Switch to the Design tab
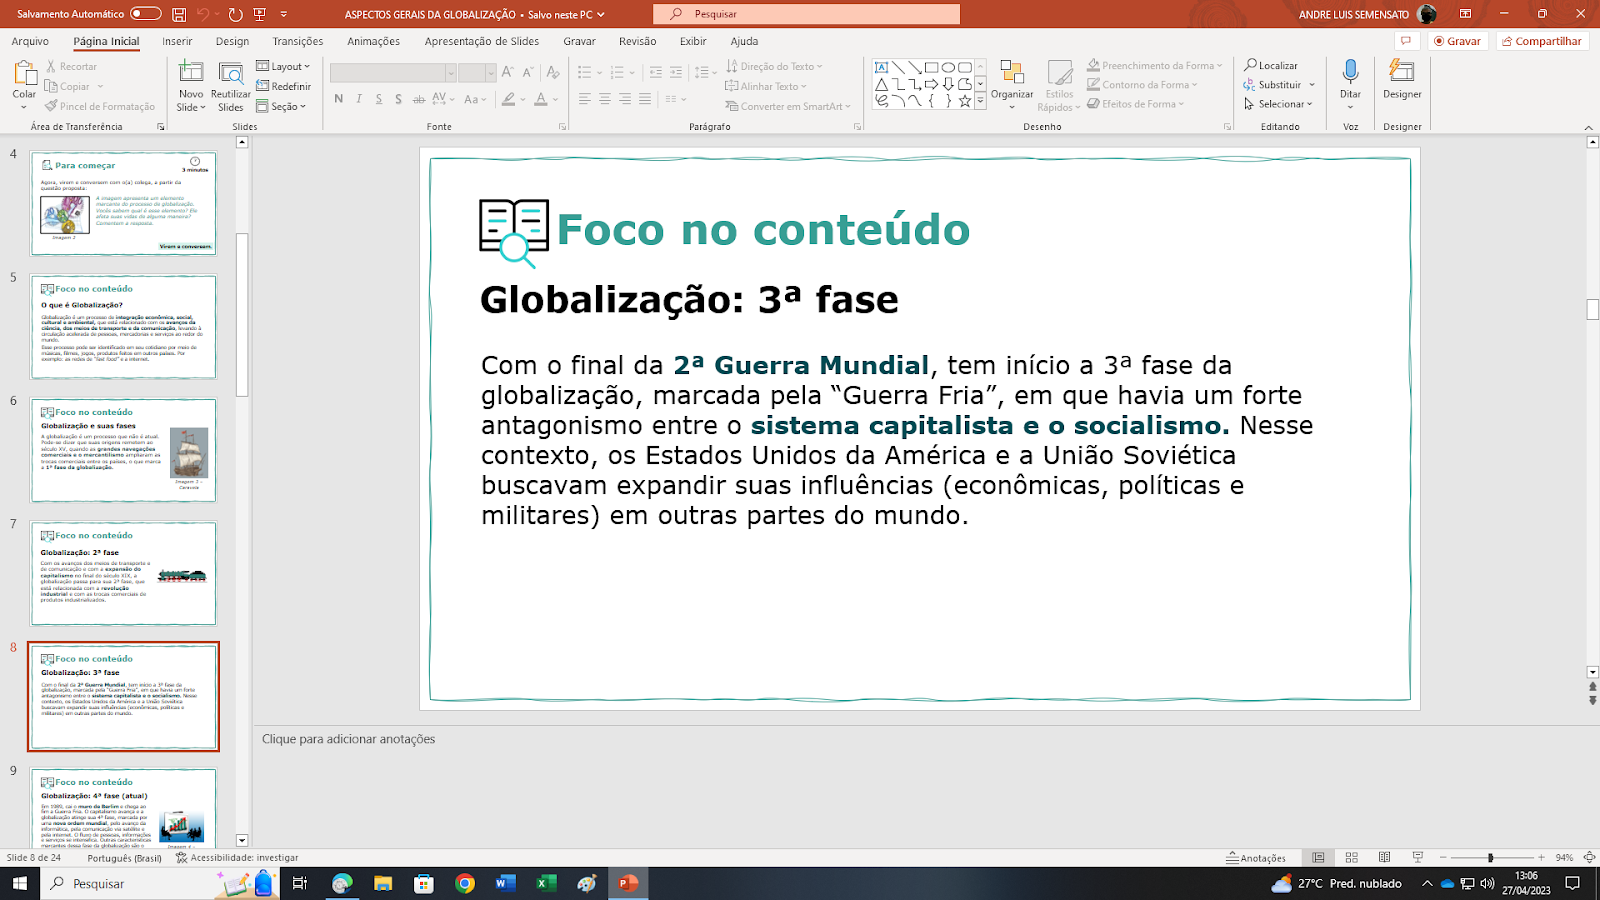Viewport: 1600px width, 900px height. 232,41
